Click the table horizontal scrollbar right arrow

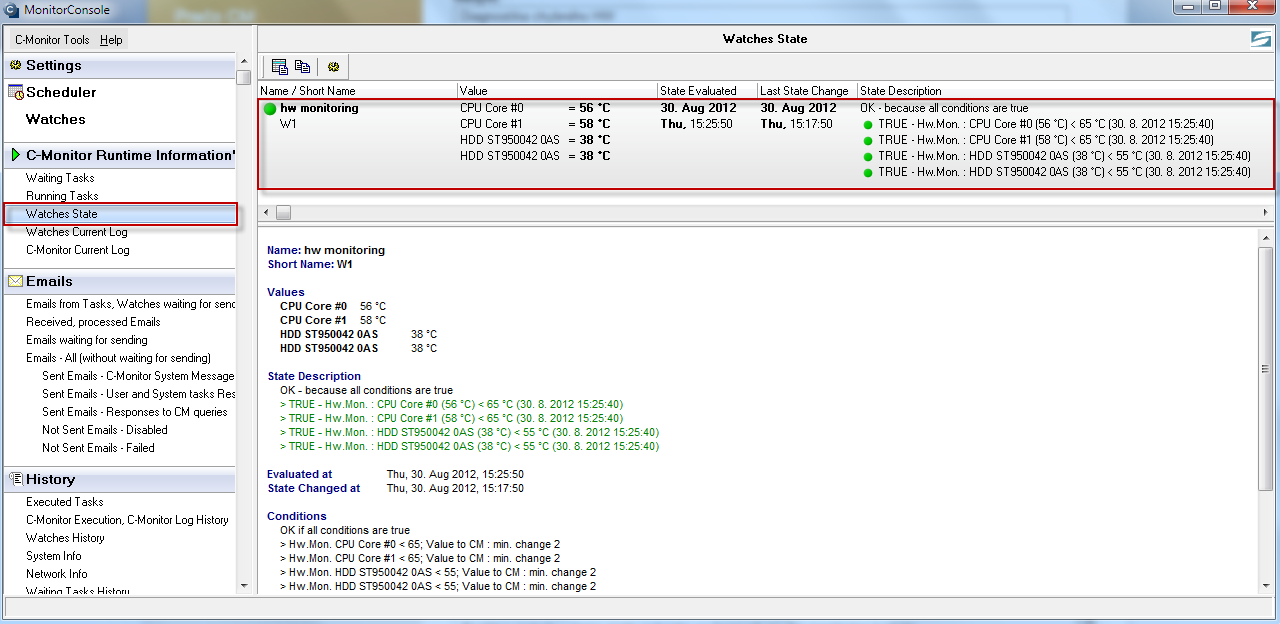[1268, 213]
